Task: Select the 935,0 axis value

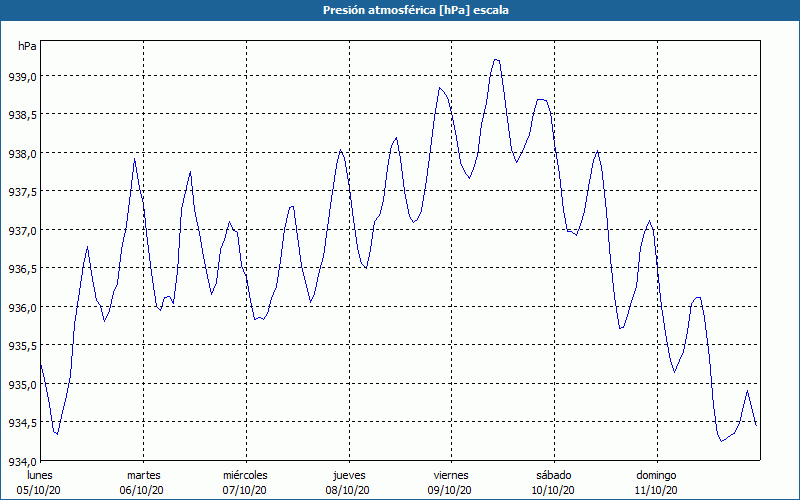Action: point(22,384)
